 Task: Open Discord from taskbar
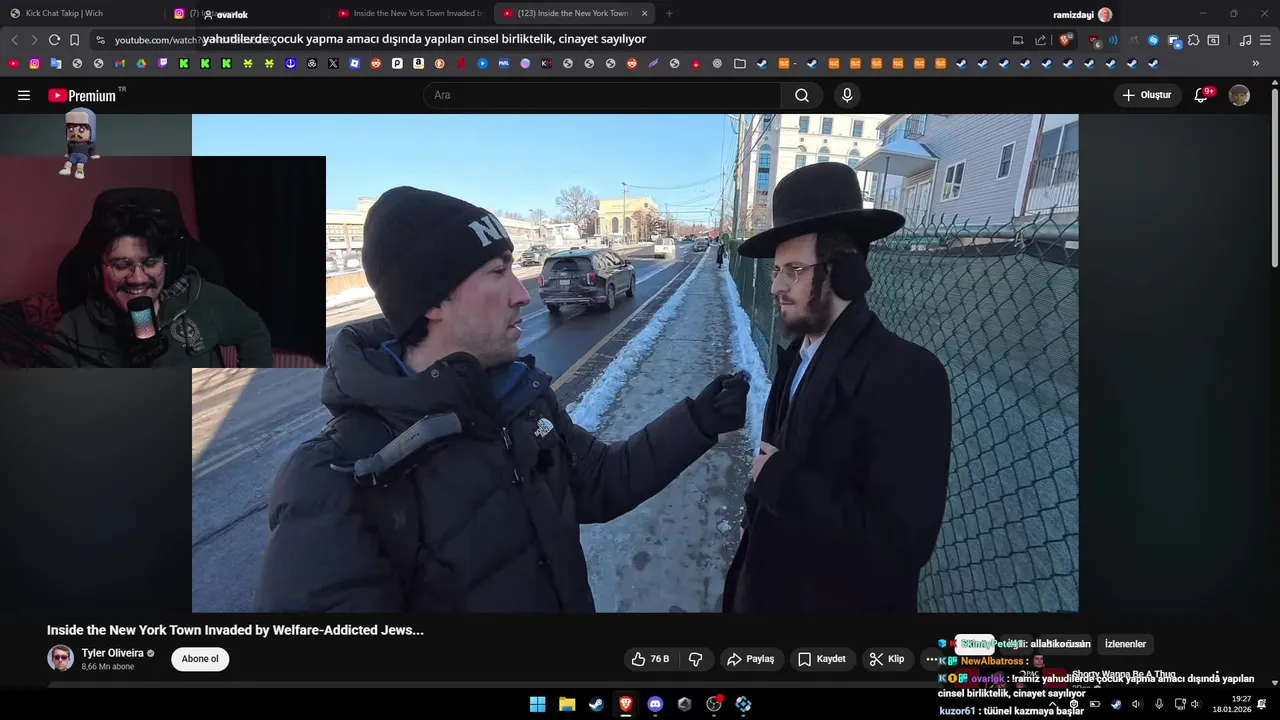tap(655, 704)
